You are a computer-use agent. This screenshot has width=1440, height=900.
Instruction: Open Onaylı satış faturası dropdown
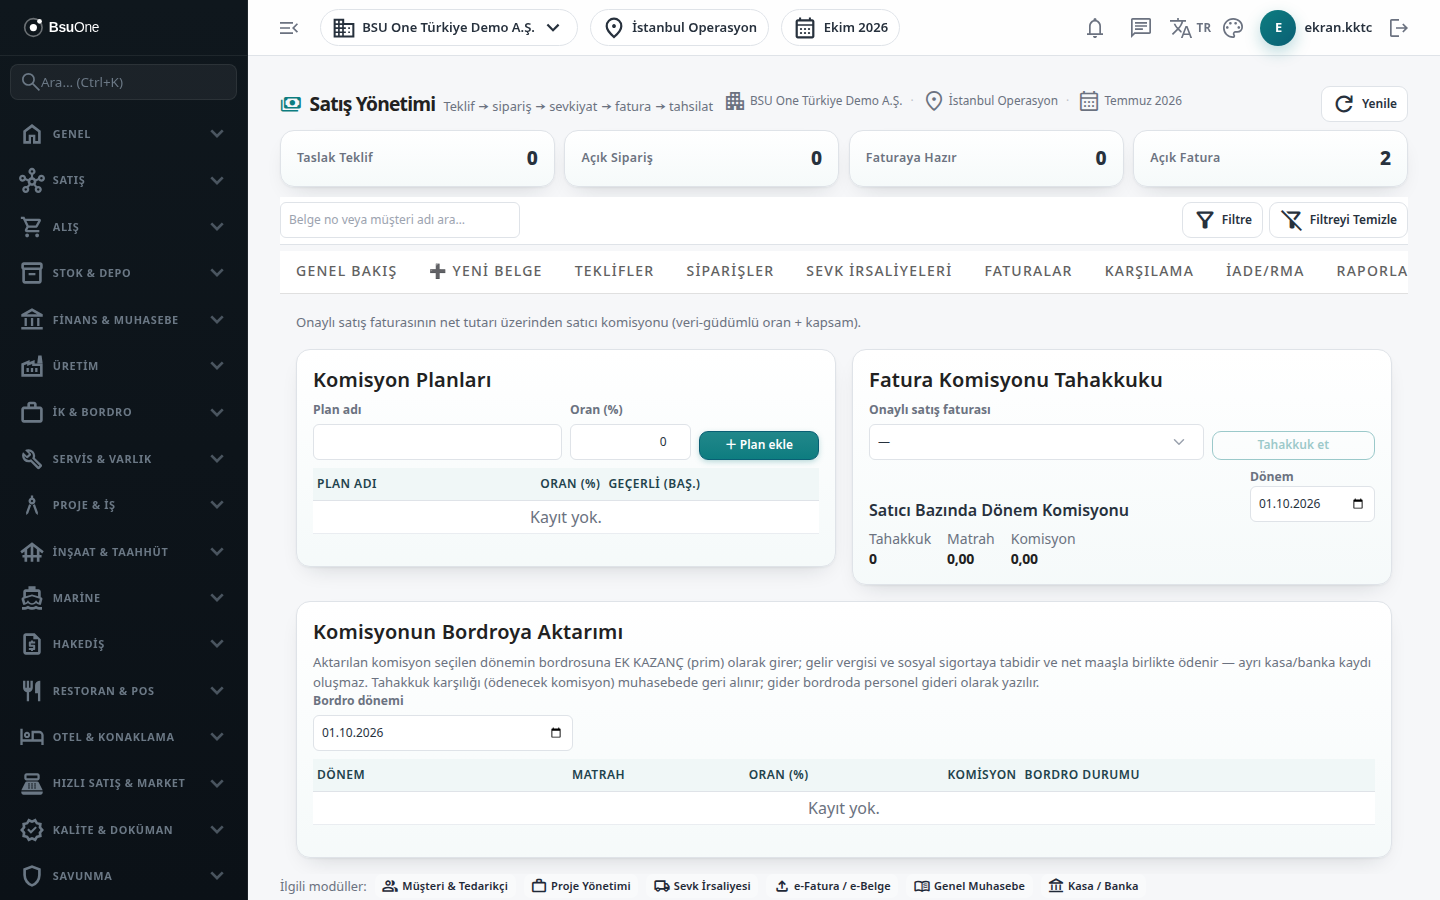coord(1036,442)
